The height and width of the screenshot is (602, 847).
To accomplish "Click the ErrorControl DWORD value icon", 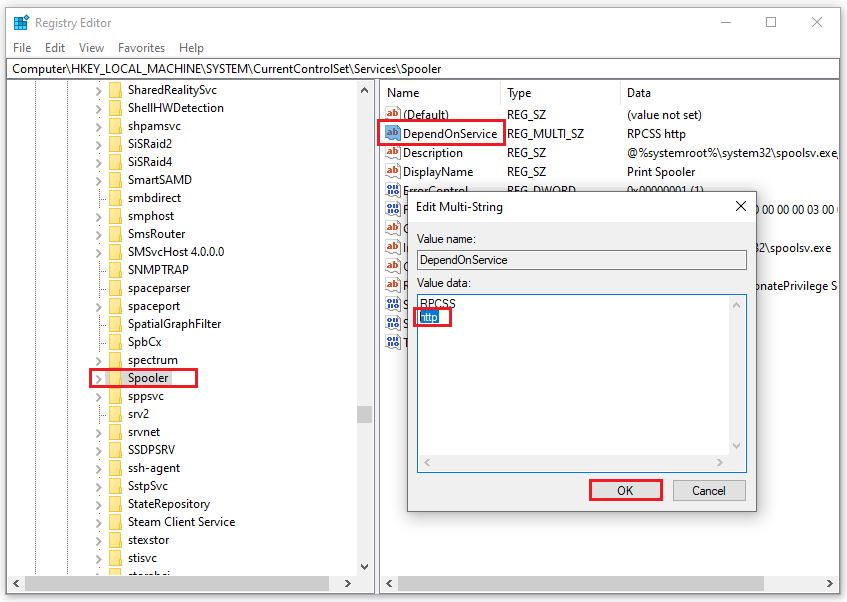I will click(393, 190).
